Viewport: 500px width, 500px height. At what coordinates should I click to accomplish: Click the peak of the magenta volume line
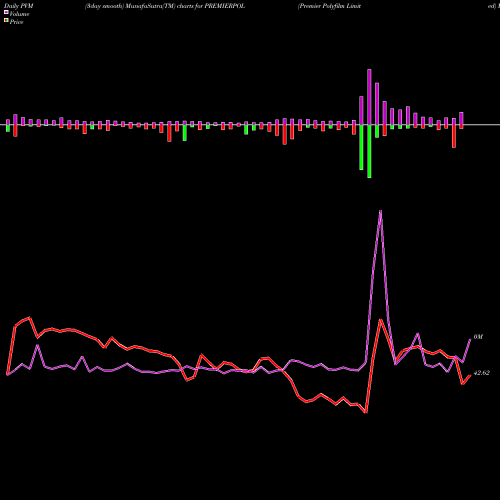pos(381,211)
